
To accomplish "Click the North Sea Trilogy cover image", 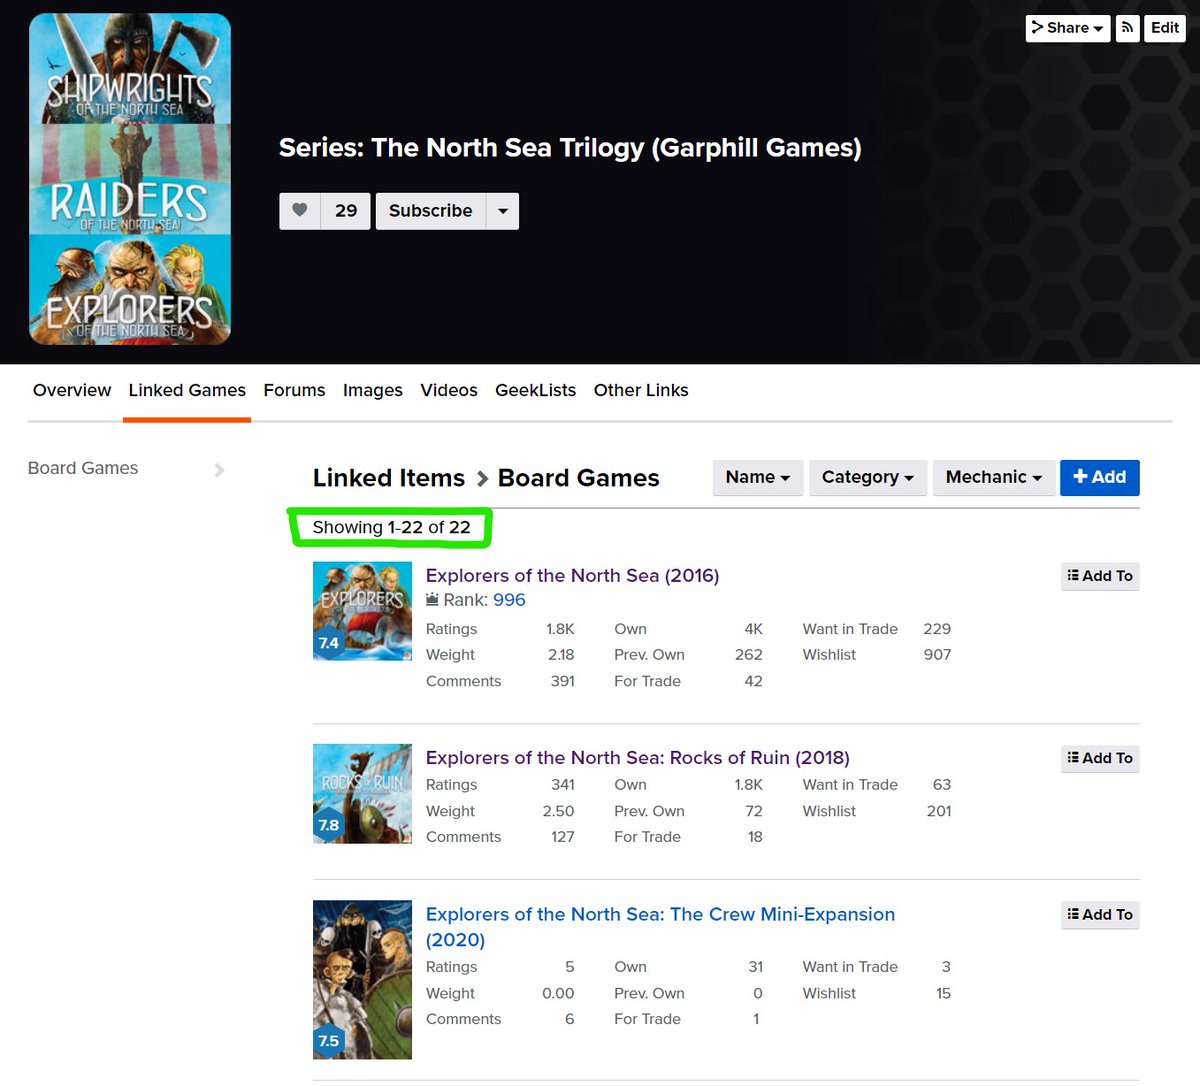I will pos(130,179).
